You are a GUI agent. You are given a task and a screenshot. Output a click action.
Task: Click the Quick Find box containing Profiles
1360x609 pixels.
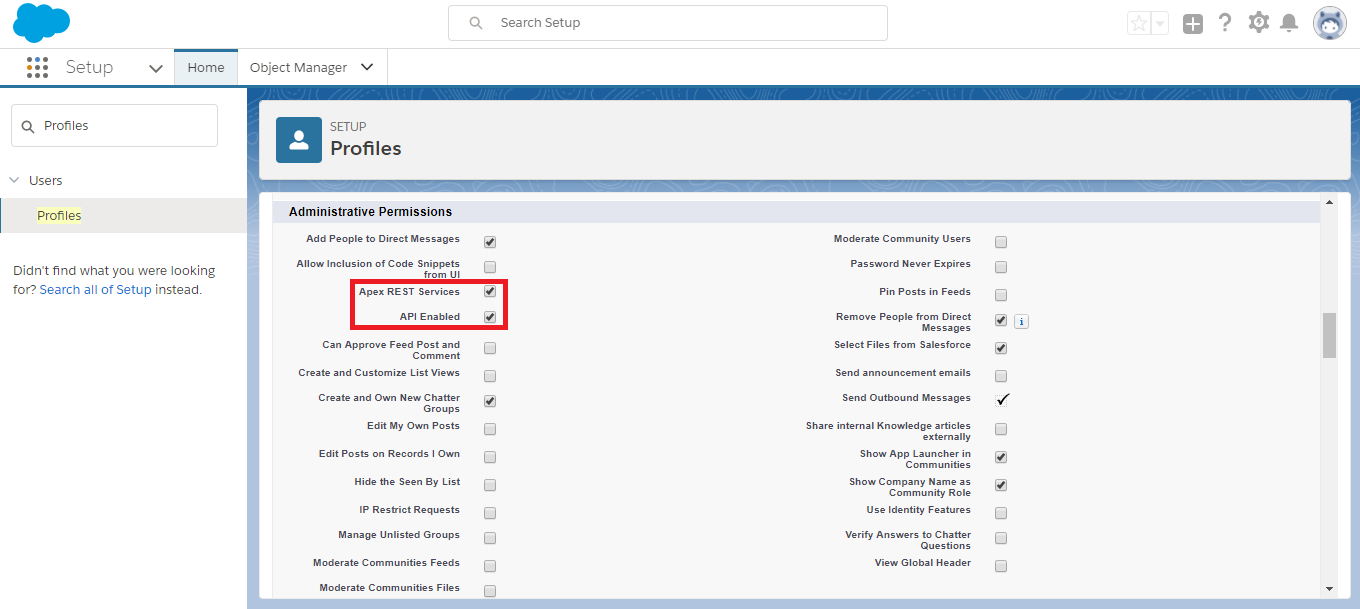tap(114, 126)
